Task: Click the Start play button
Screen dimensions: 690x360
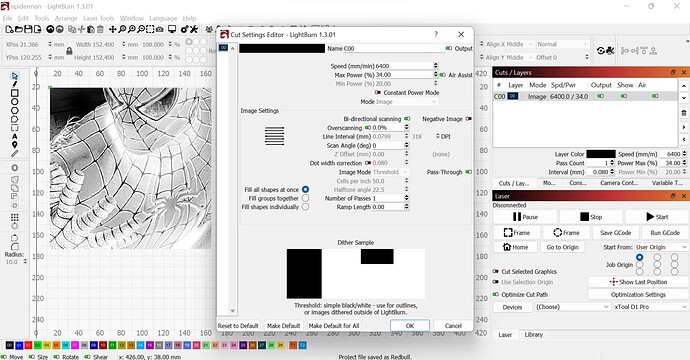Action: (x=657, y=217)
